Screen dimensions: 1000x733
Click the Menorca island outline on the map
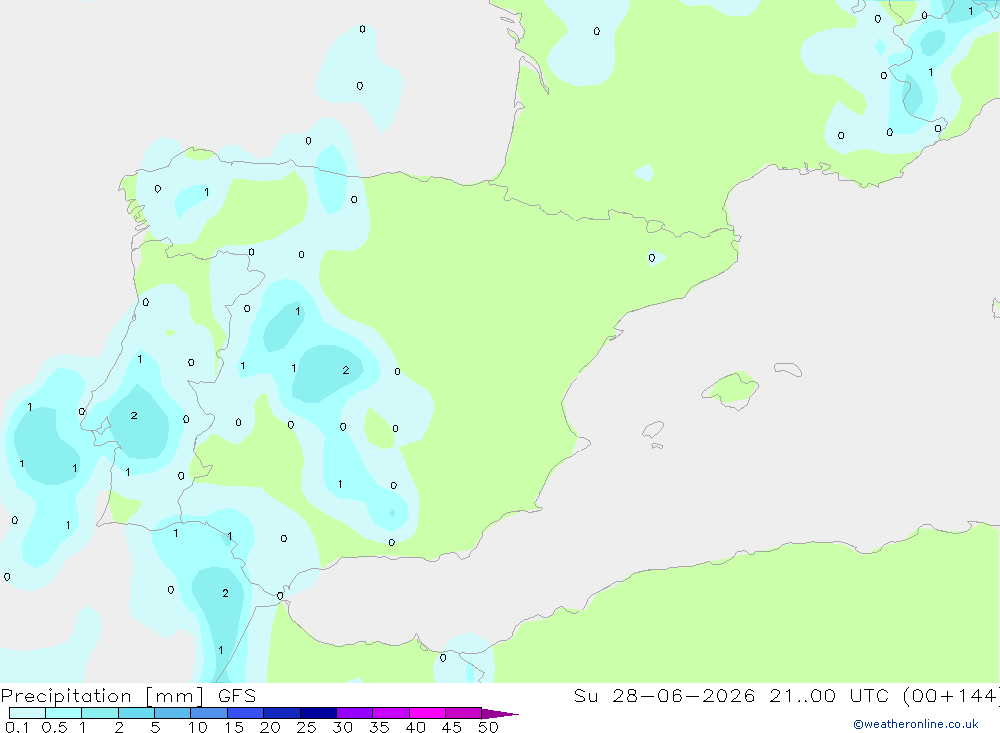(788, 369)
